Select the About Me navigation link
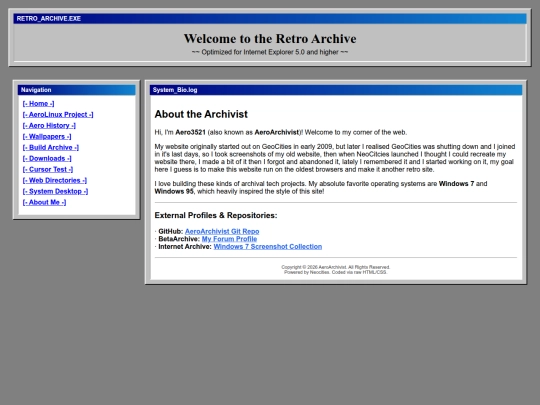 [44, 203]
